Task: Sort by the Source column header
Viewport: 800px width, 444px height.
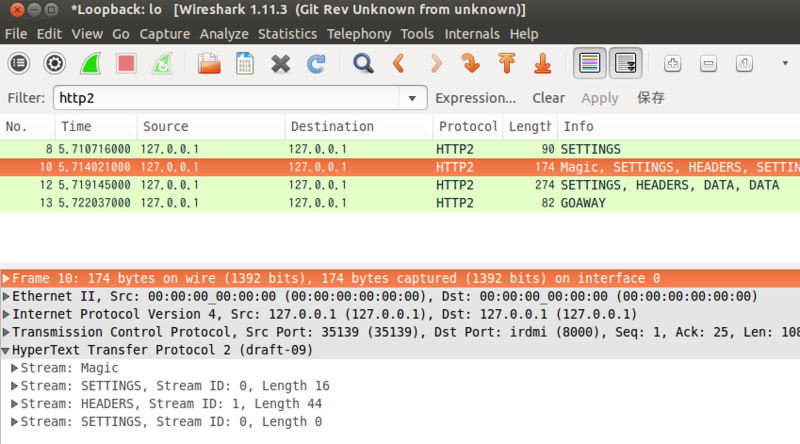Action: 211,127
